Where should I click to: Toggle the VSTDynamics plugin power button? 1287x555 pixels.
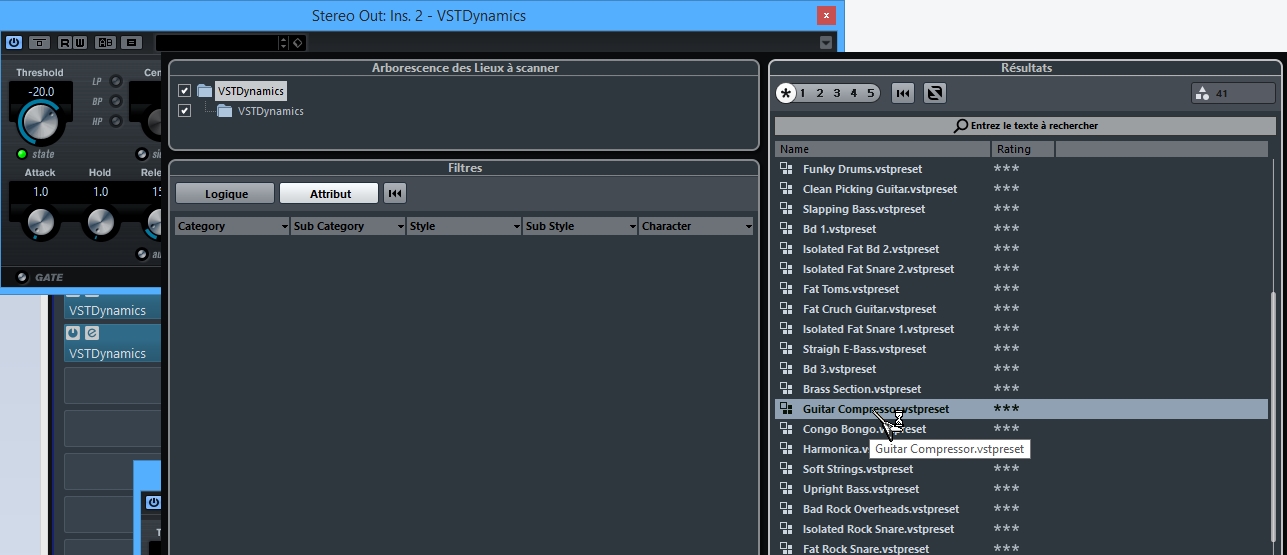[14, 42]
